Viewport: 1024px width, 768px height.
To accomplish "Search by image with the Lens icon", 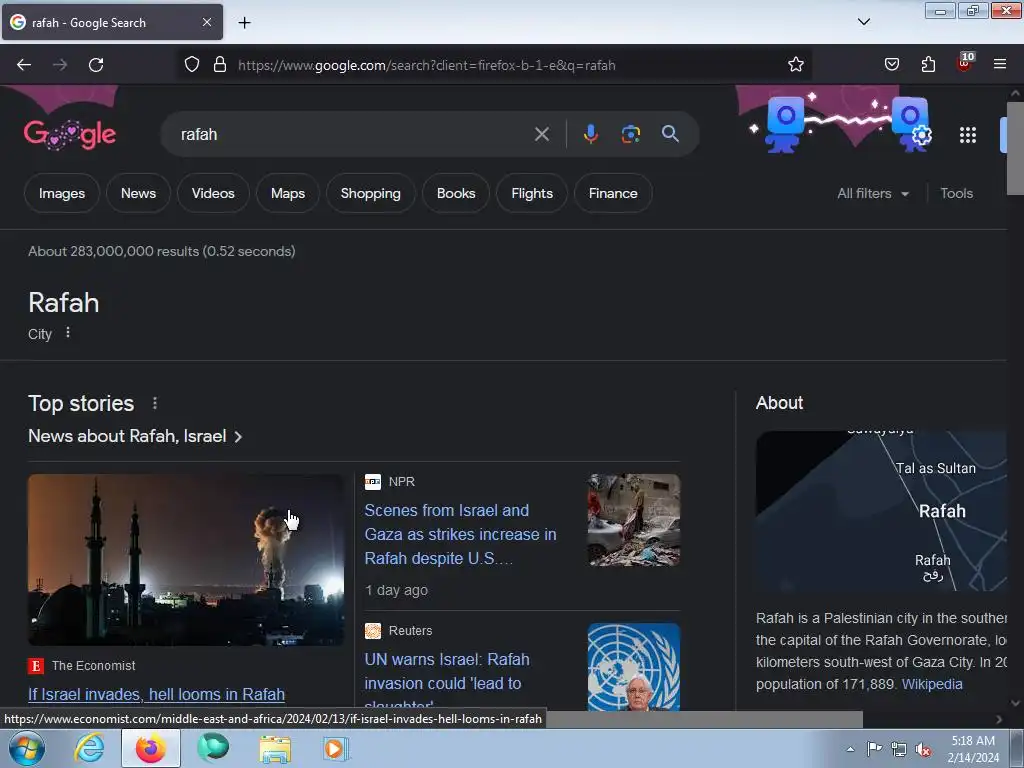I will (x=630, y=134).
